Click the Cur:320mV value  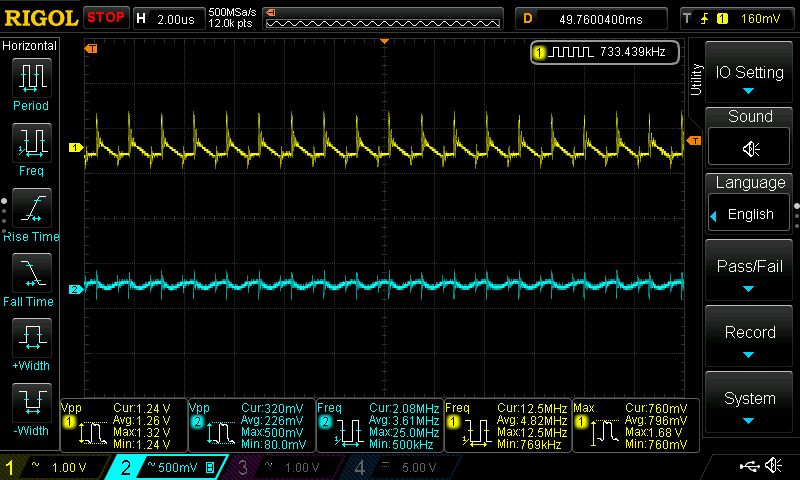(272, 408)
